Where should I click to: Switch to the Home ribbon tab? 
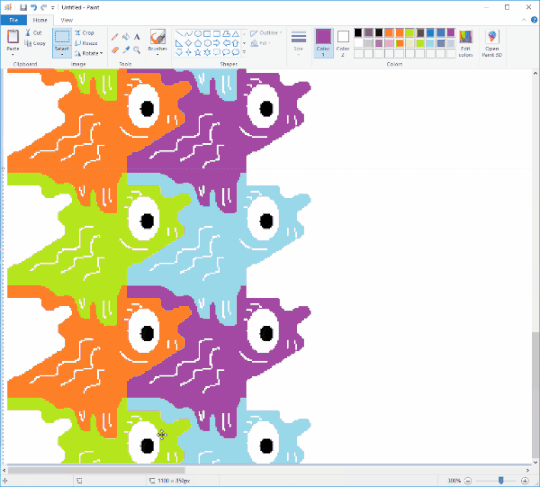(x=40, y=20)
